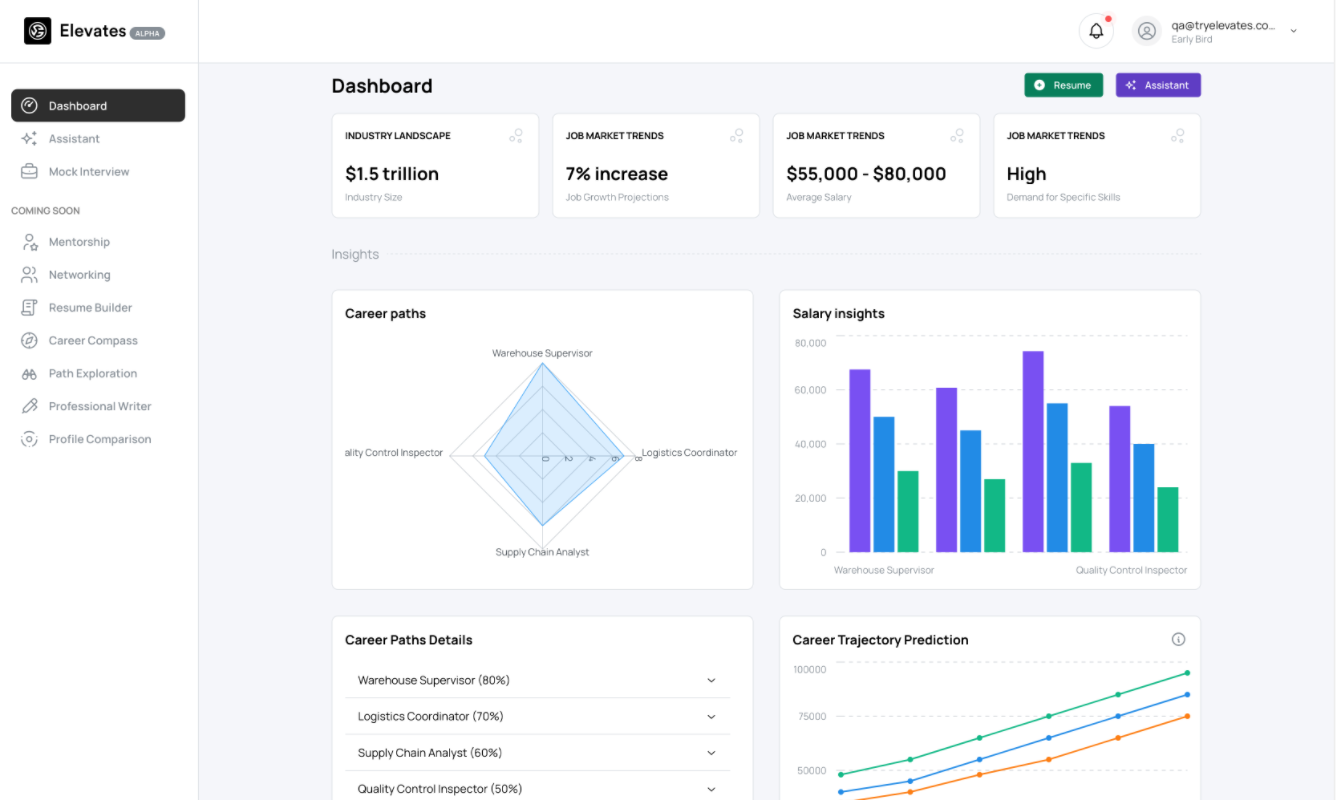1336x800 pixels.
Task: Click the Path Exploration binoculars icon
Action: pyautogui.click(x=29, y=374)
